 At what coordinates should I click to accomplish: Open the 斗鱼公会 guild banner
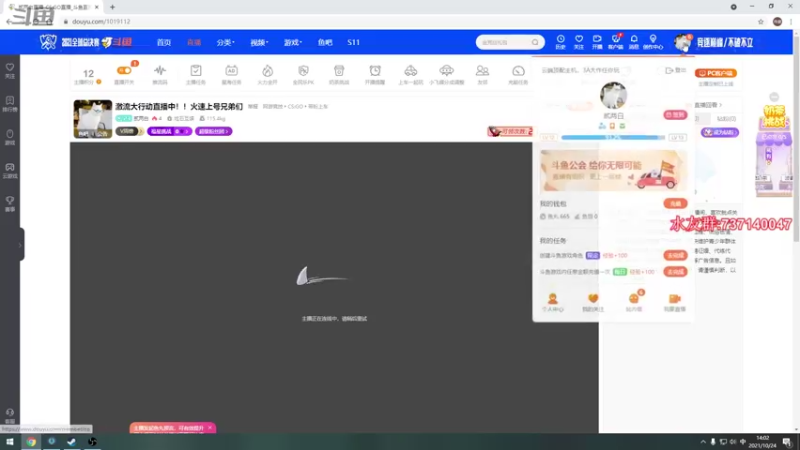click(x=613, y=170)
